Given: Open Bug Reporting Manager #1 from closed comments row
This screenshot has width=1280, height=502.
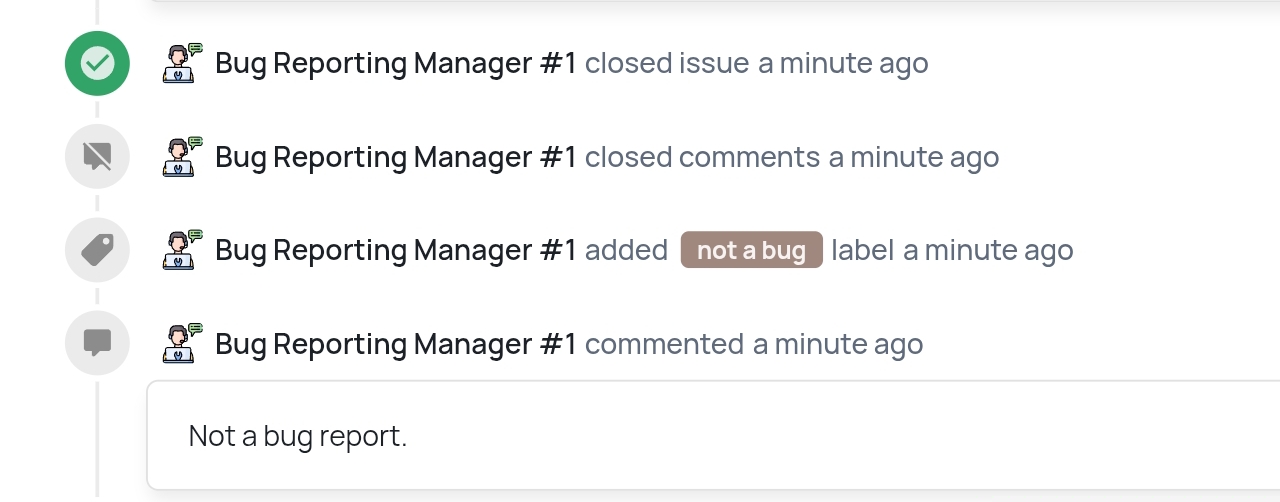Looking at the screenshot, I should [x=396, y=157].
